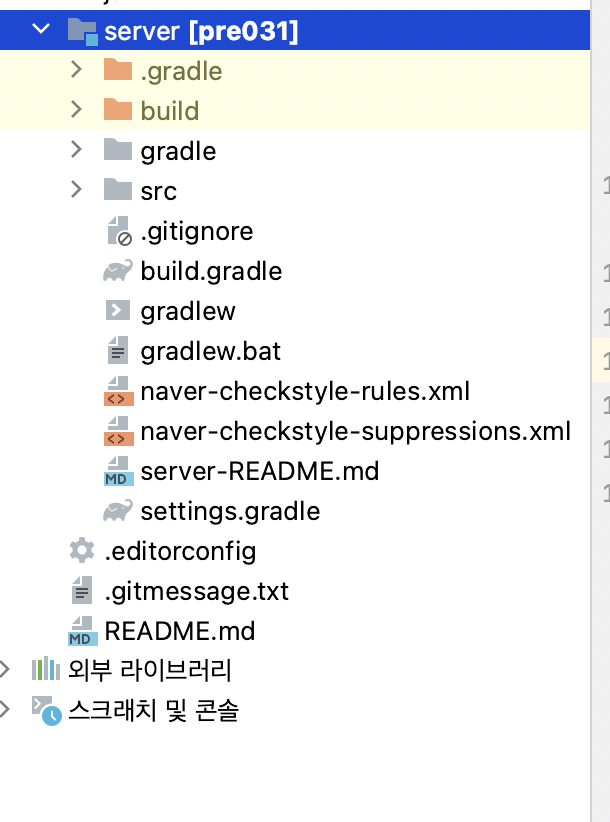Click the gray gradle folder icon

click(x=117, y=150)
